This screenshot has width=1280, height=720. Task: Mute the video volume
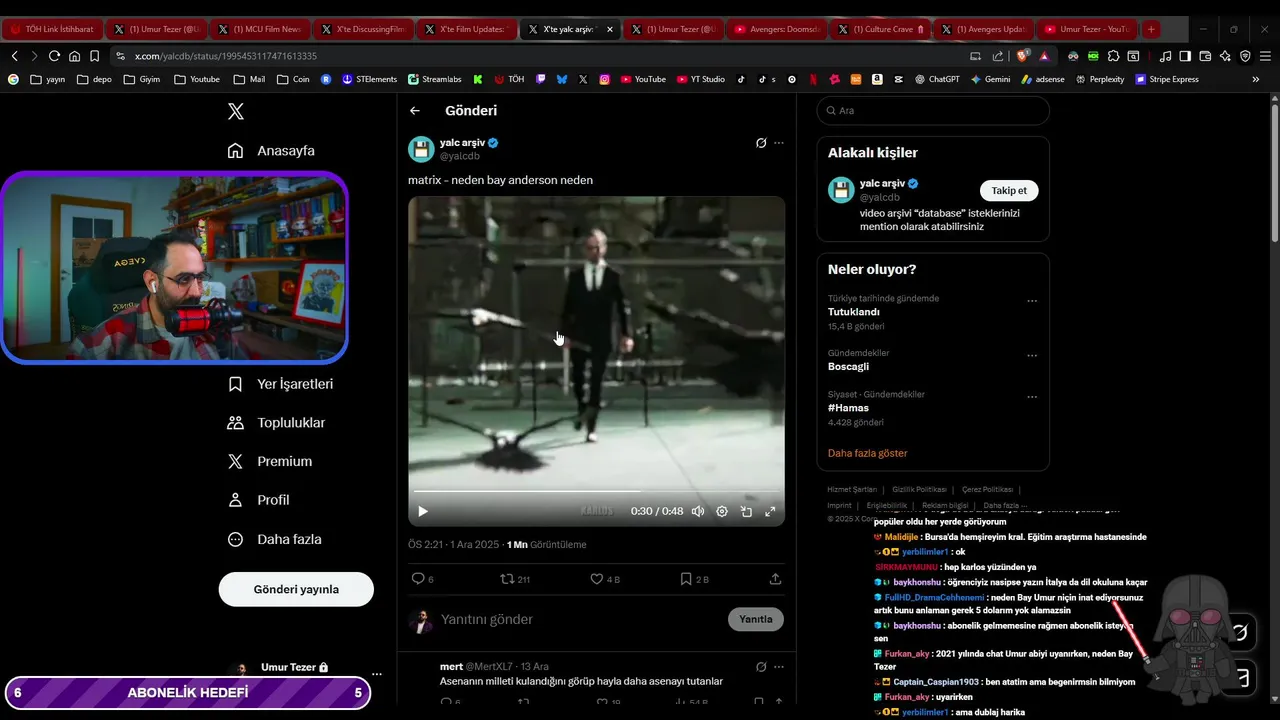pyautogui.click(x=698, y=511)
